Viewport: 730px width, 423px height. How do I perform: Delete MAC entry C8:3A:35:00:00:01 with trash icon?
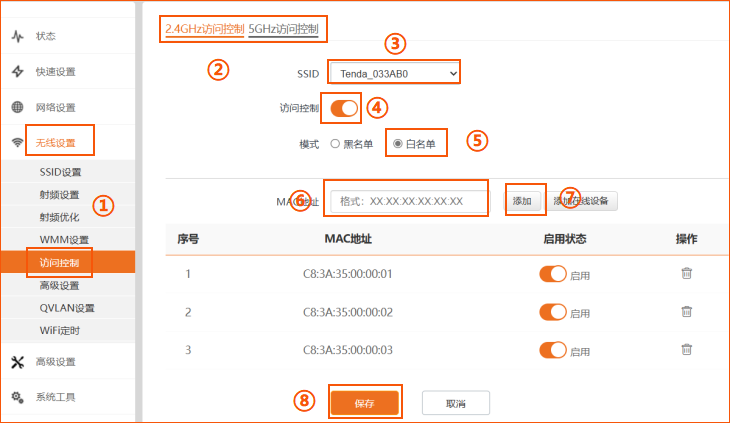tap(686, 273)
